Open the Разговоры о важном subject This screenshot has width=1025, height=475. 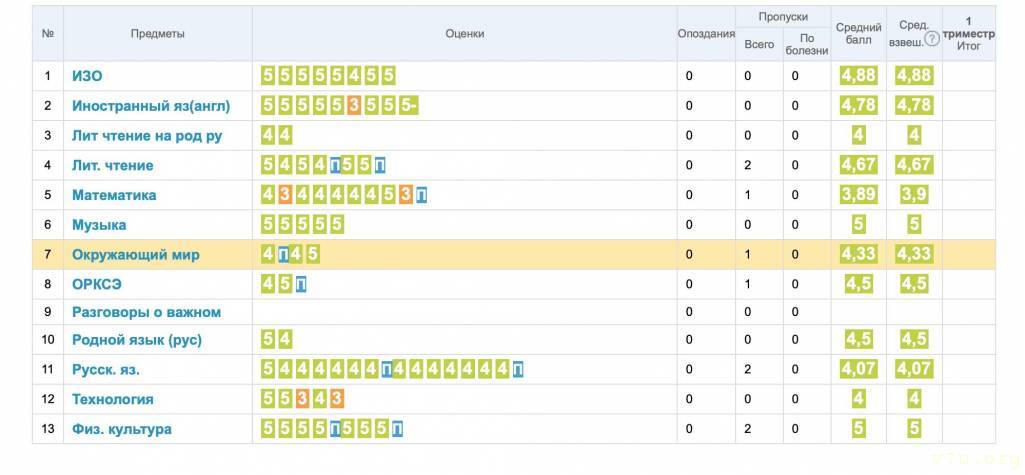[x=146, y=312]
